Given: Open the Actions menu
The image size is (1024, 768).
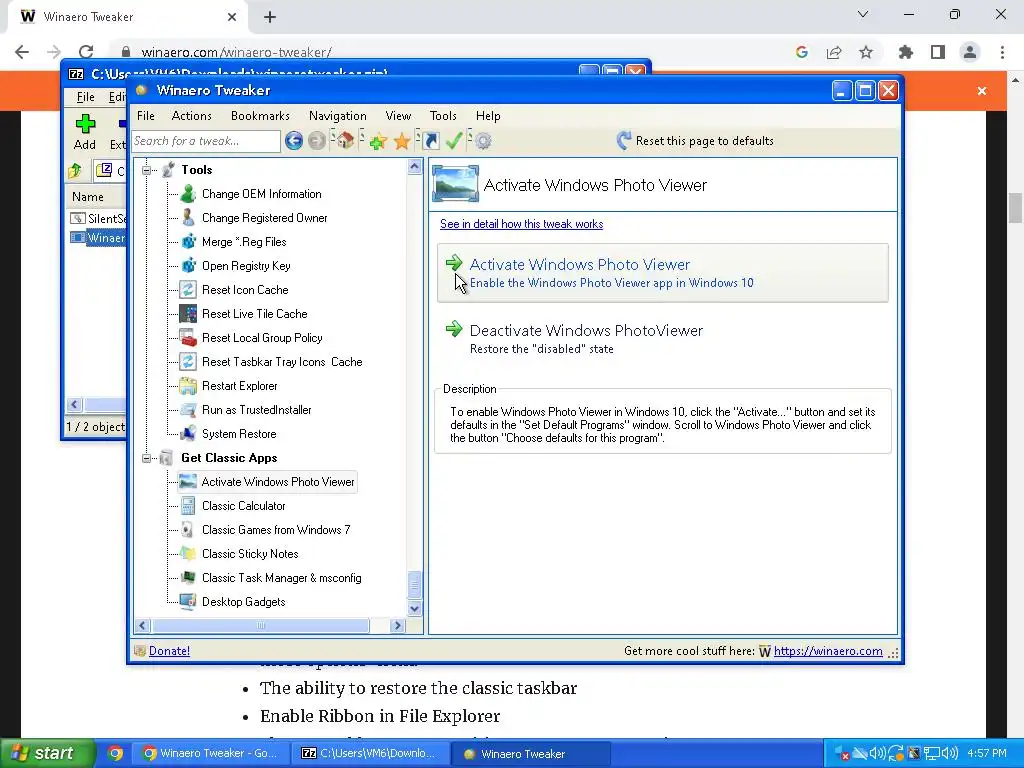Looking at the screenshot, I should tap(191, 116).
